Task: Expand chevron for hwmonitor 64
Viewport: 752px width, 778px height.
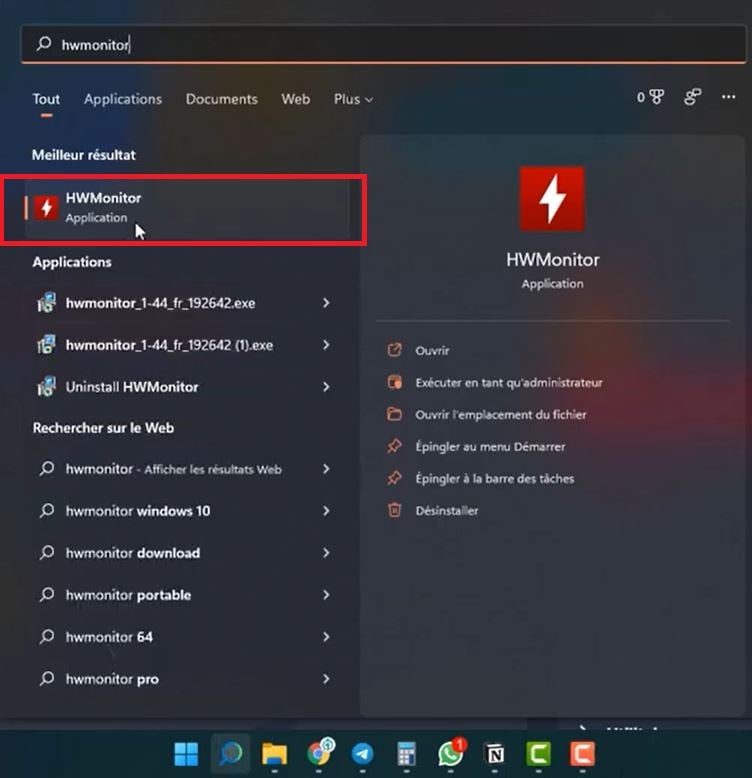Action: [326, 637]
